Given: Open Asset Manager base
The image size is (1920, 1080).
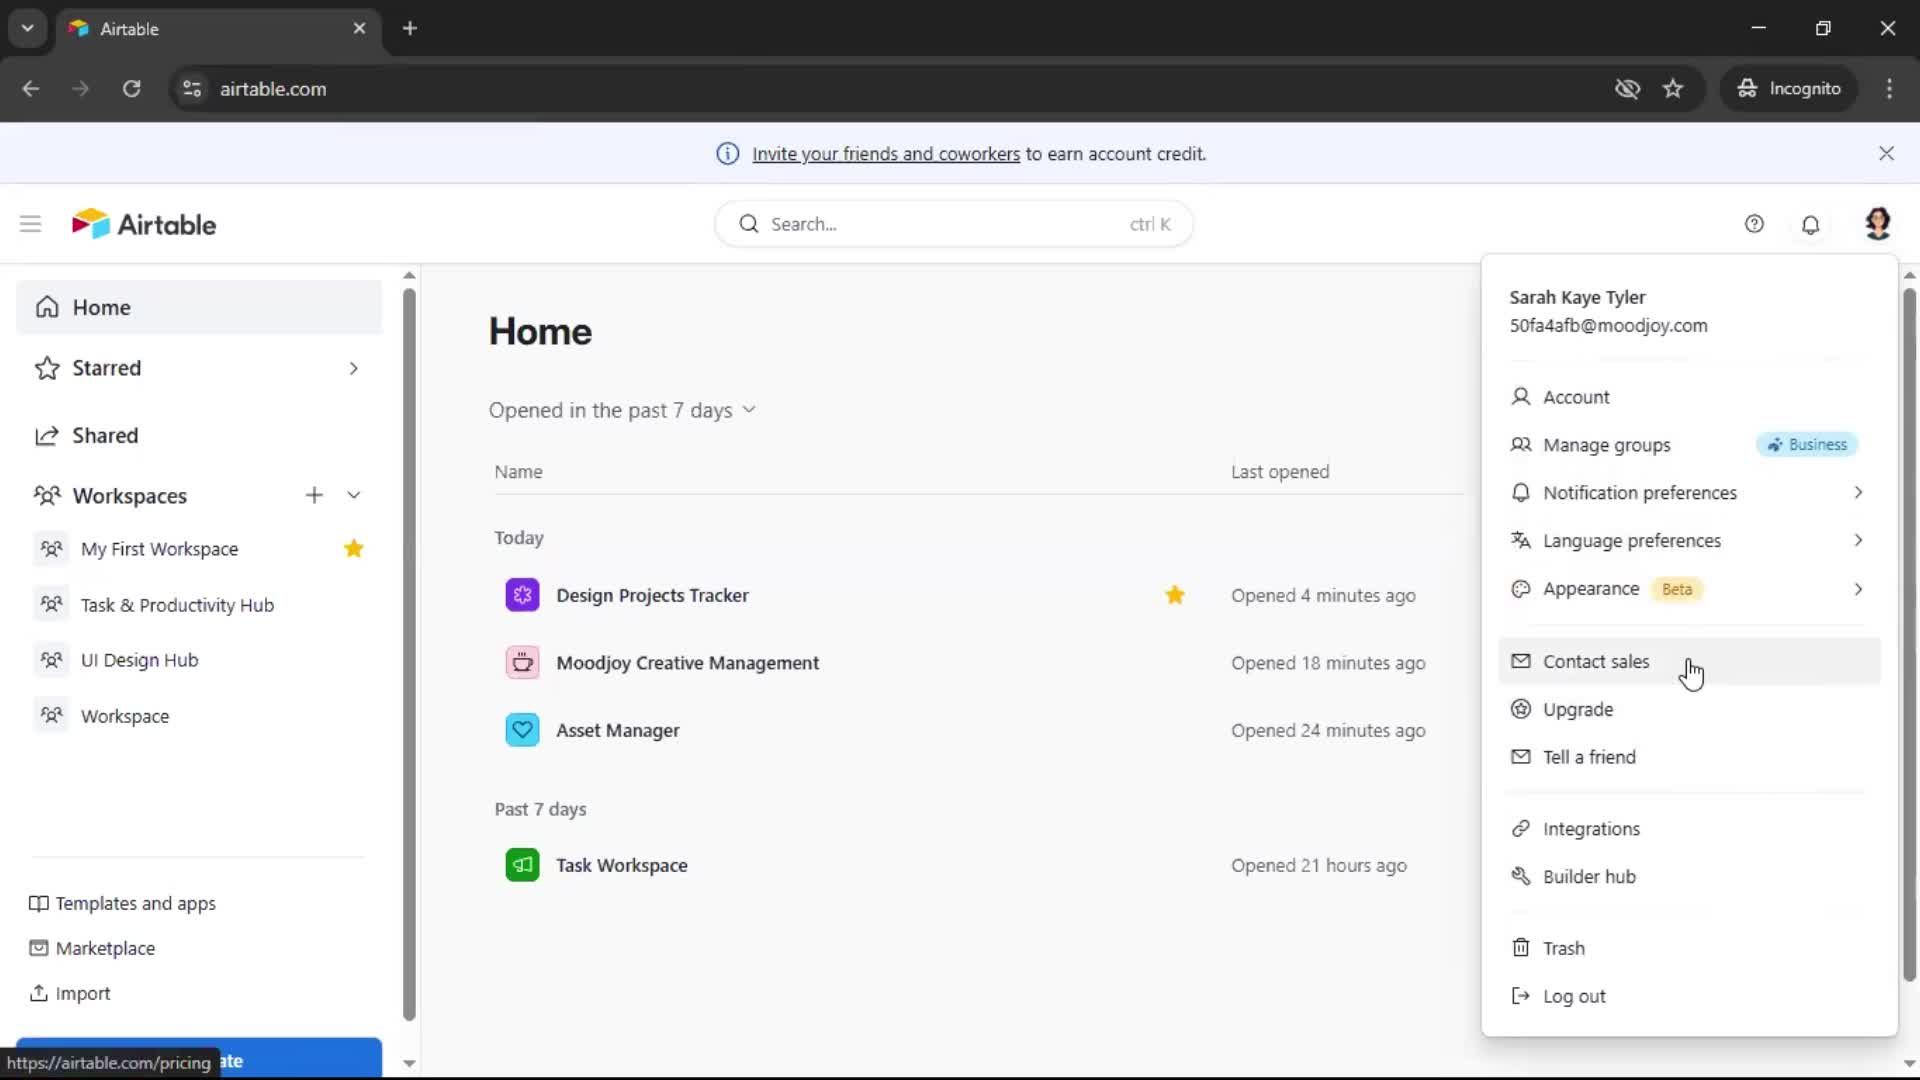Looking at the screenshot, I should click(x=617, y=731).
